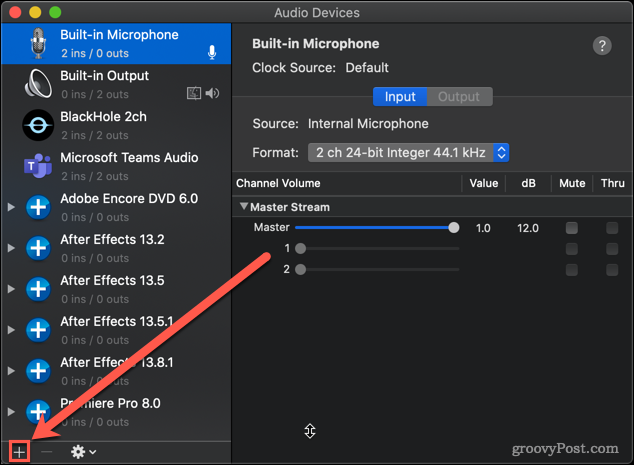Click the plus button to add a device
The height and width of the screenshot is (465, 634).
tap(19, 452)
